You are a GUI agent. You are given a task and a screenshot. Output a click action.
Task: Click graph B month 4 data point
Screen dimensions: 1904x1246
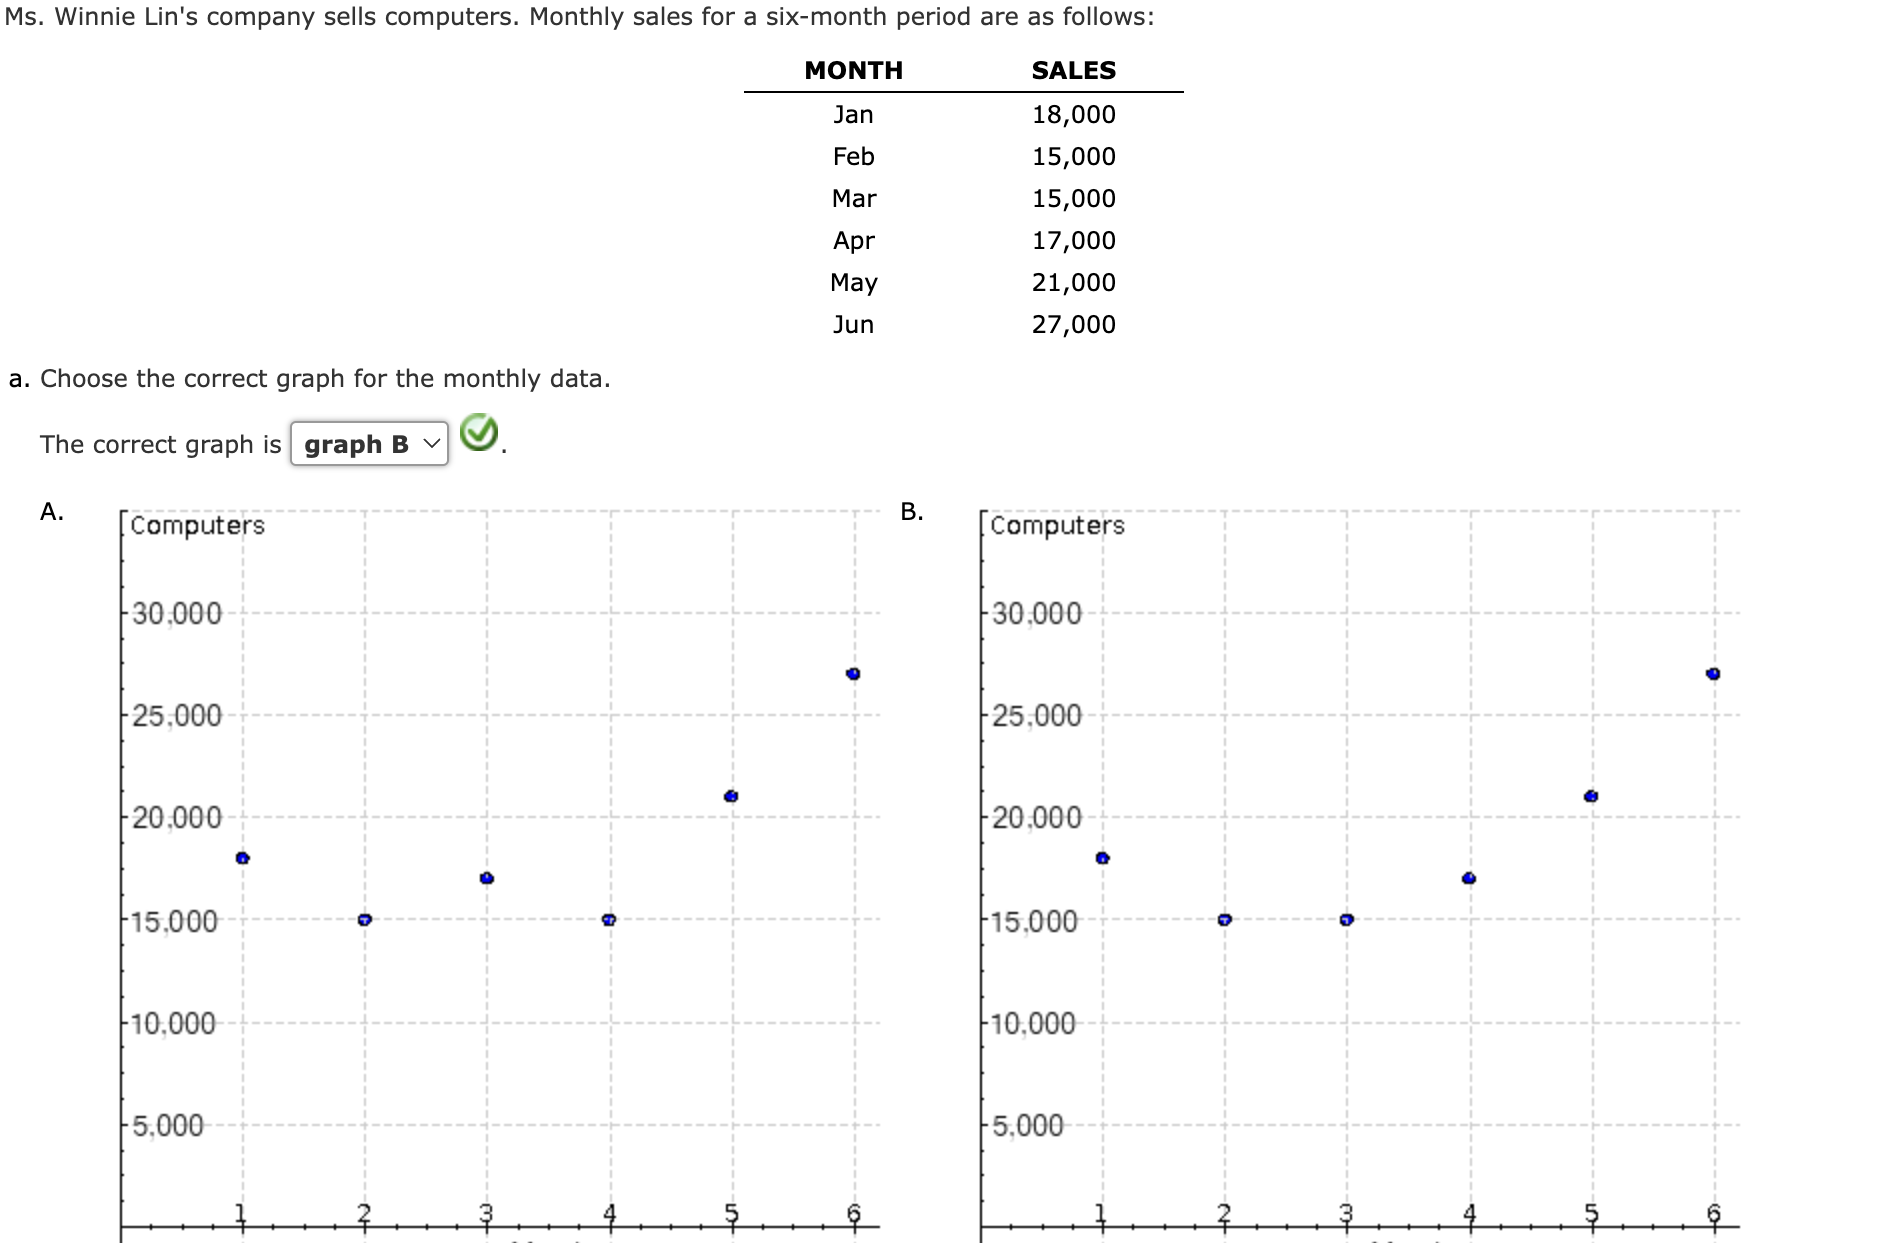1468,878
